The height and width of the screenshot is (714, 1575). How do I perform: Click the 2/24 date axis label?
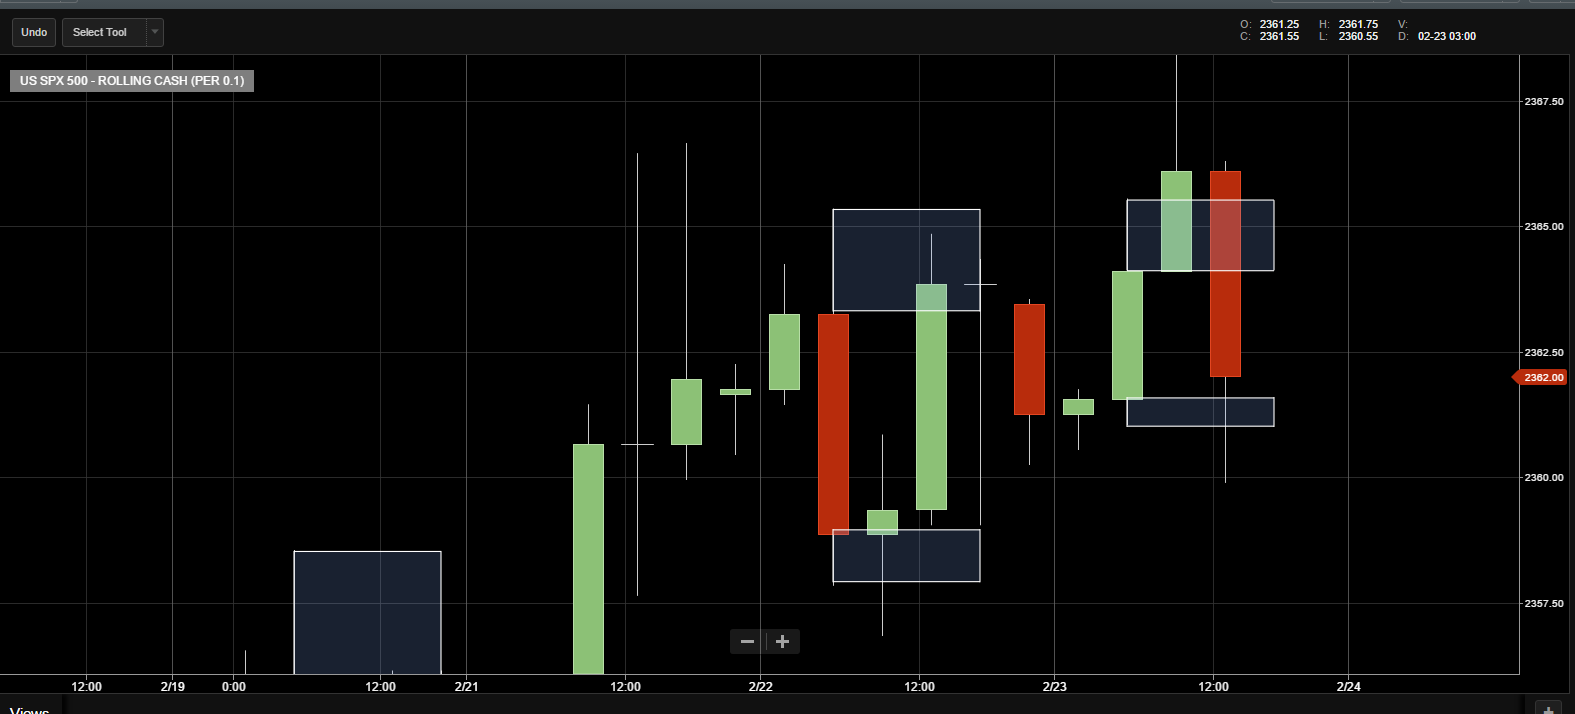[1348, 686]
